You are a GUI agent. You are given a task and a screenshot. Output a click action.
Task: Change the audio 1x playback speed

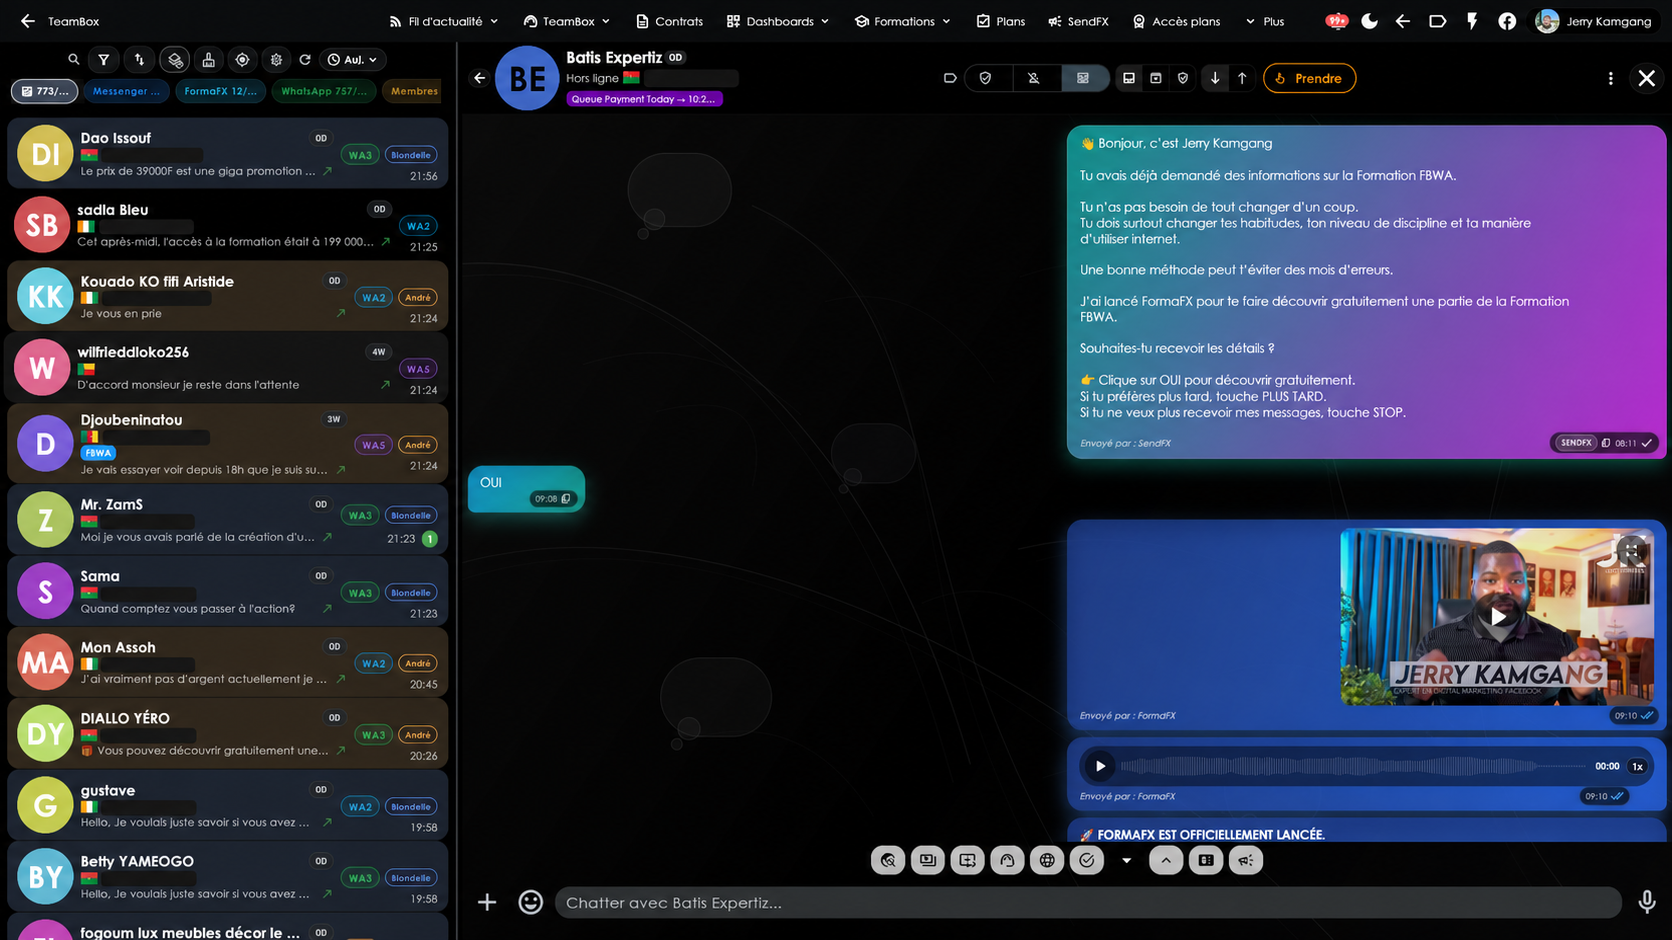click(1637, 766)
